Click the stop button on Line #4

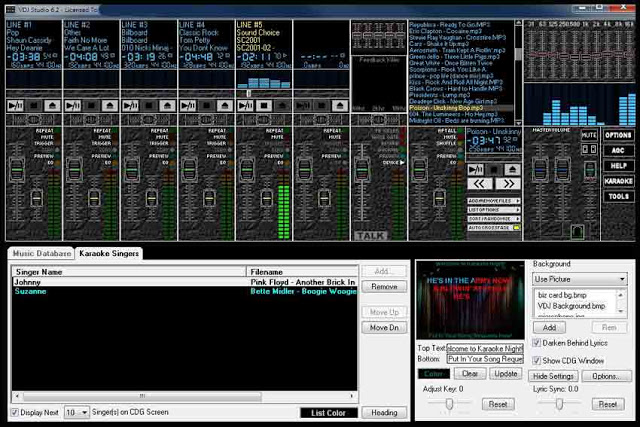(207, 106)
